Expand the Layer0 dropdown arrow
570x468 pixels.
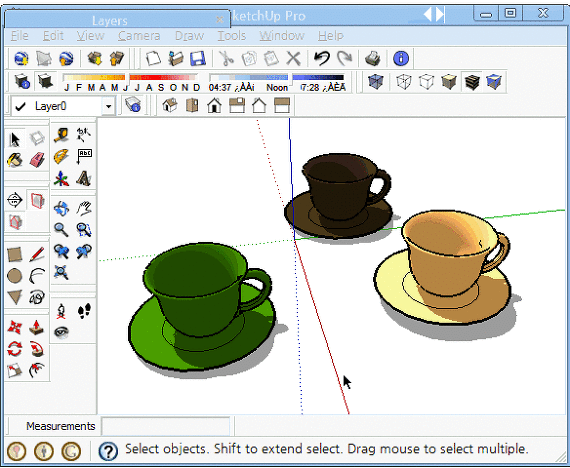tap(108, 106)
